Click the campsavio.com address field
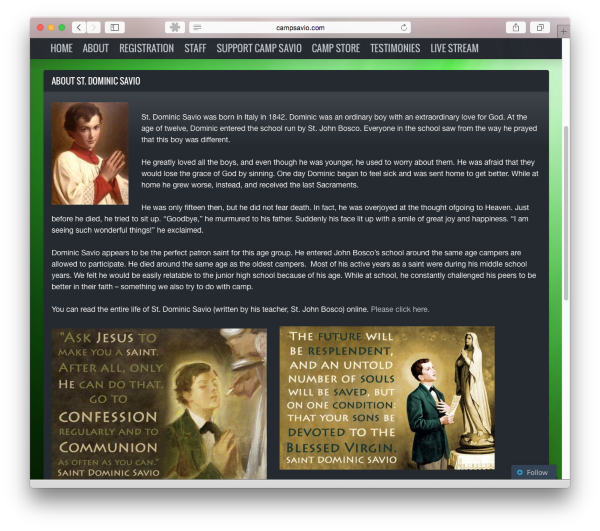 point(300,28)
